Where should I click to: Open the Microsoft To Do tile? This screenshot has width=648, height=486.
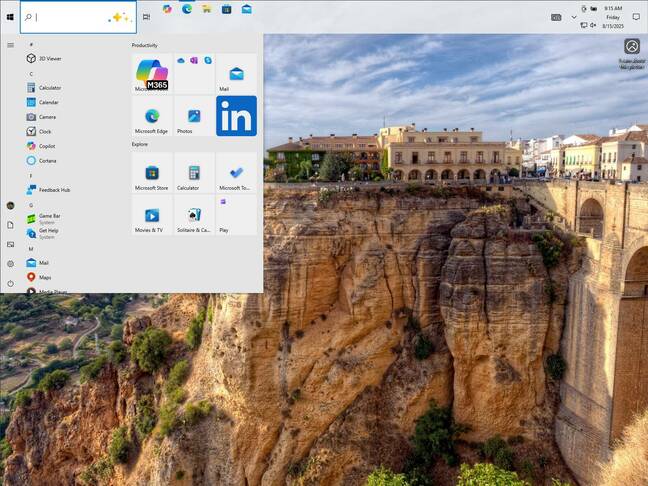pos(236,172)
